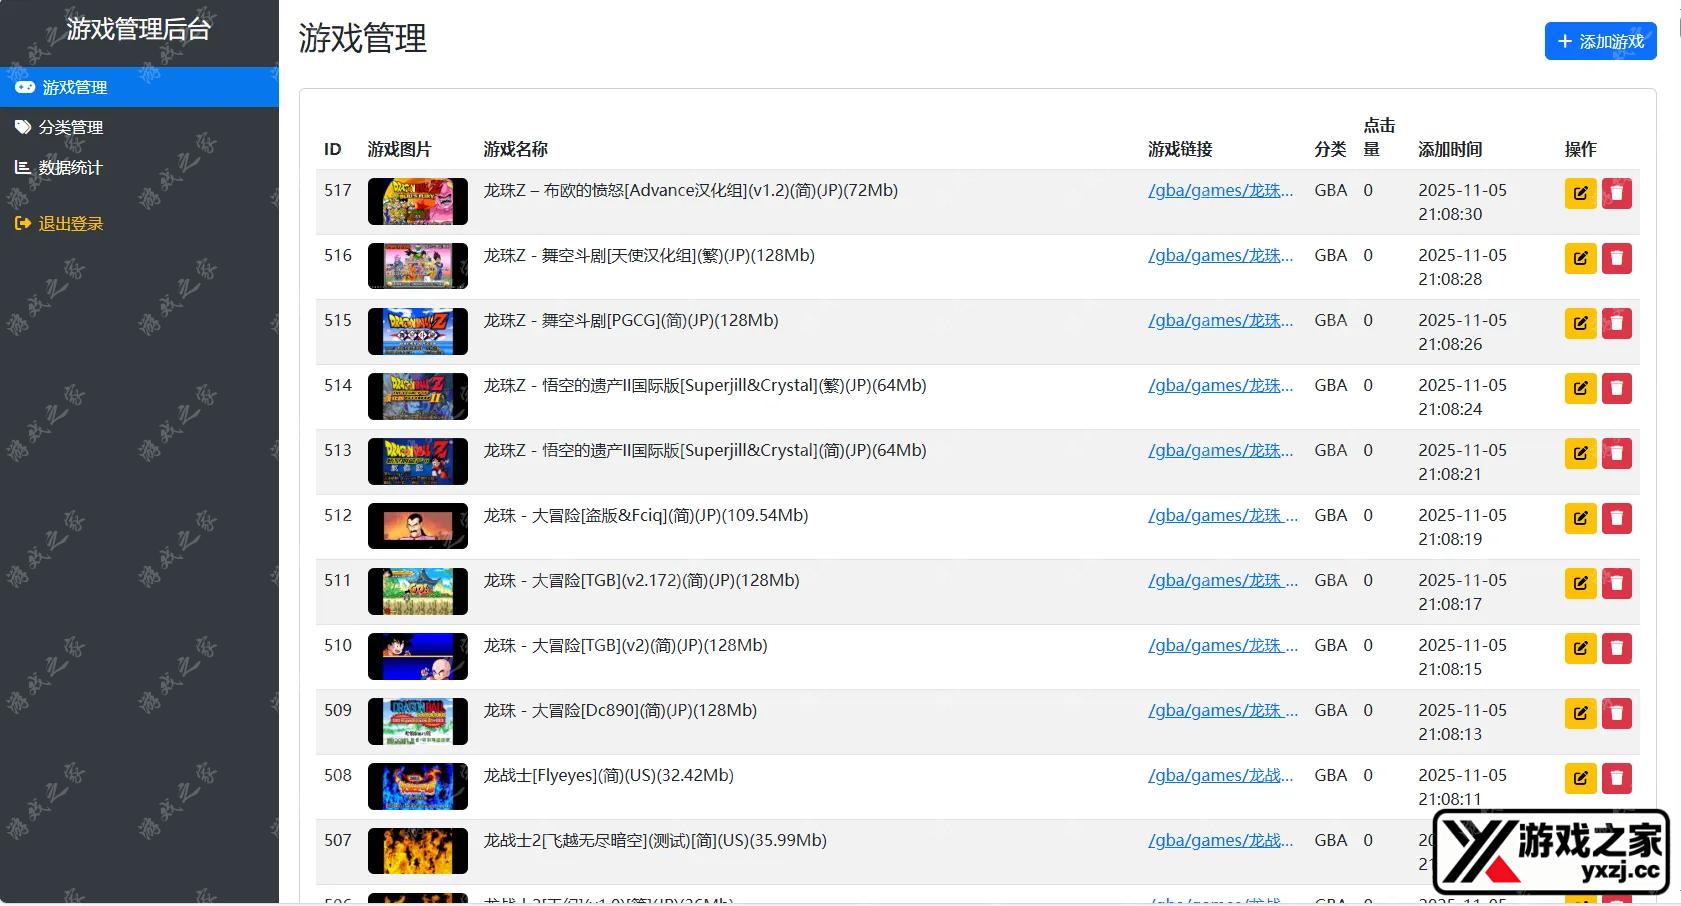Screen dimensions: 1681x906
Task: Click the delete icon in row 509
Action: coord(1616,714)
